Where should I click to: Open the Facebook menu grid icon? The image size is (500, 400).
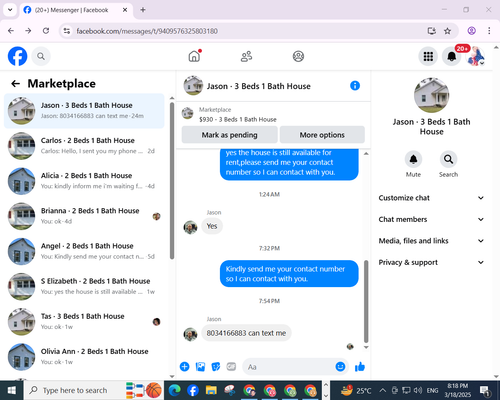(428, 56)
